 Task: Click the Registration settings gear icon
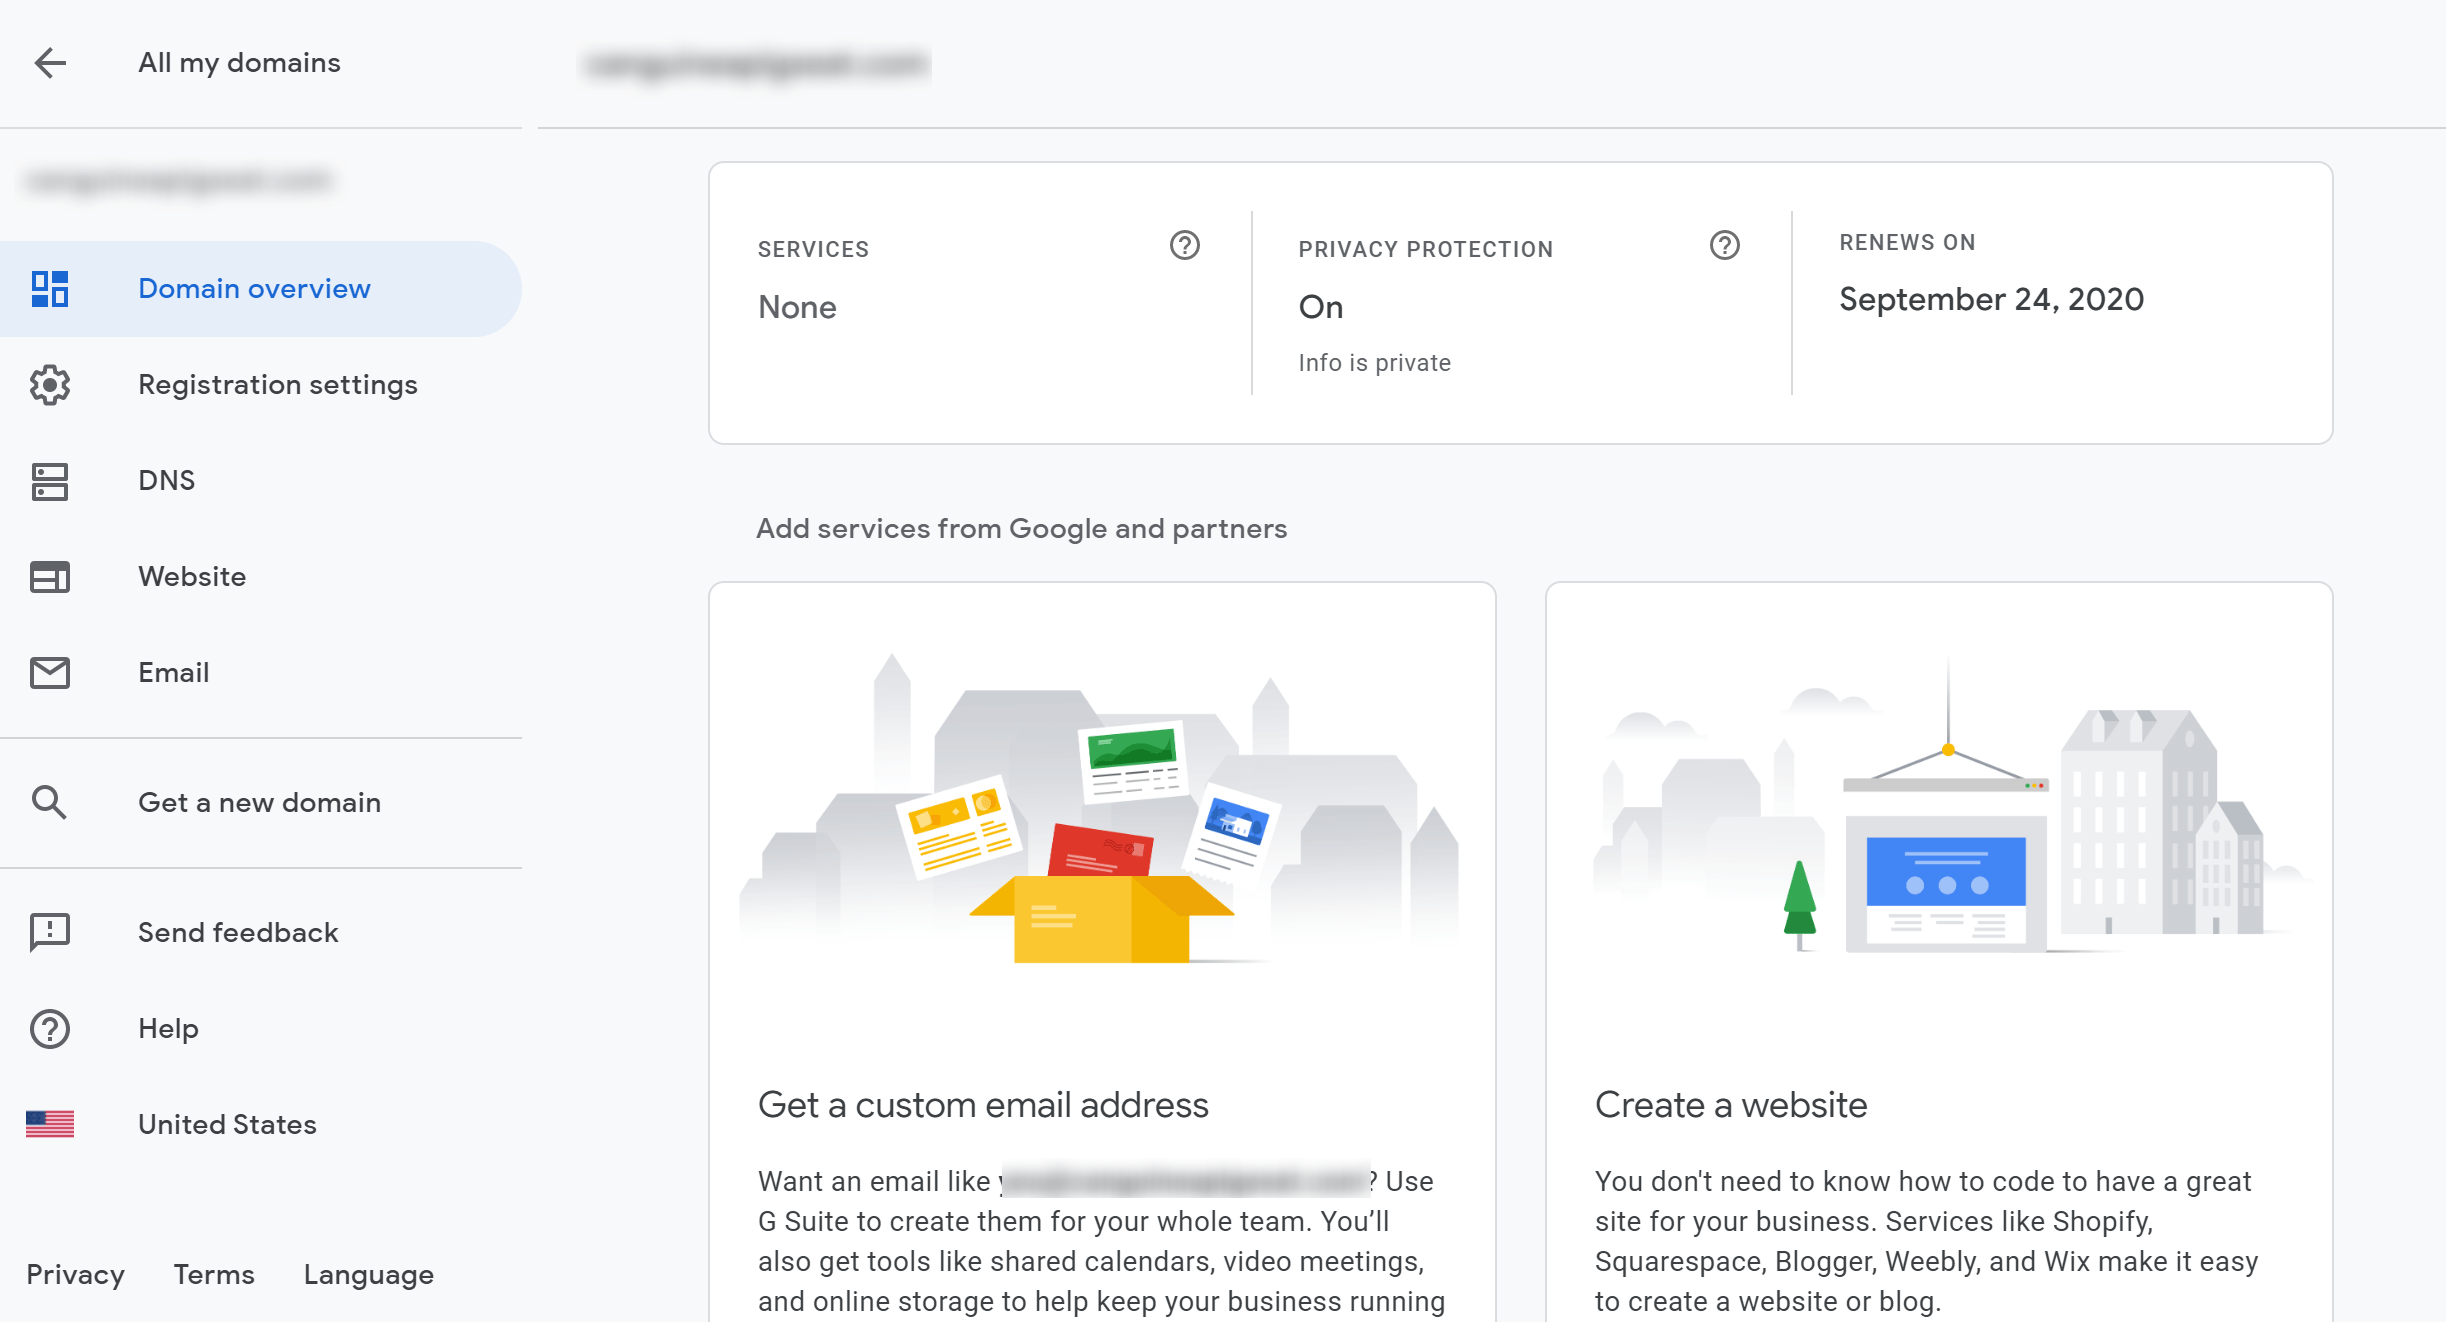(50, 383)
